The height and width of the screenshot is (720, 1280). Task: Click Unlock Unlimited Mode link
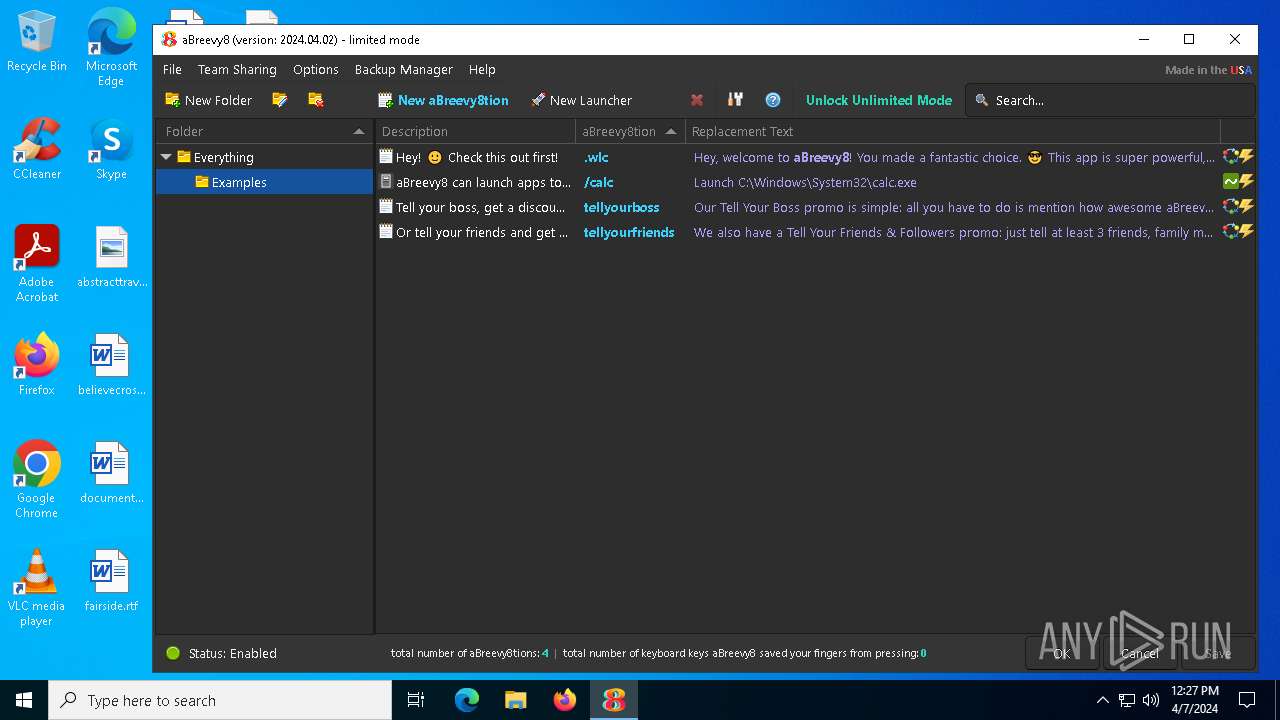coord(879,100)
